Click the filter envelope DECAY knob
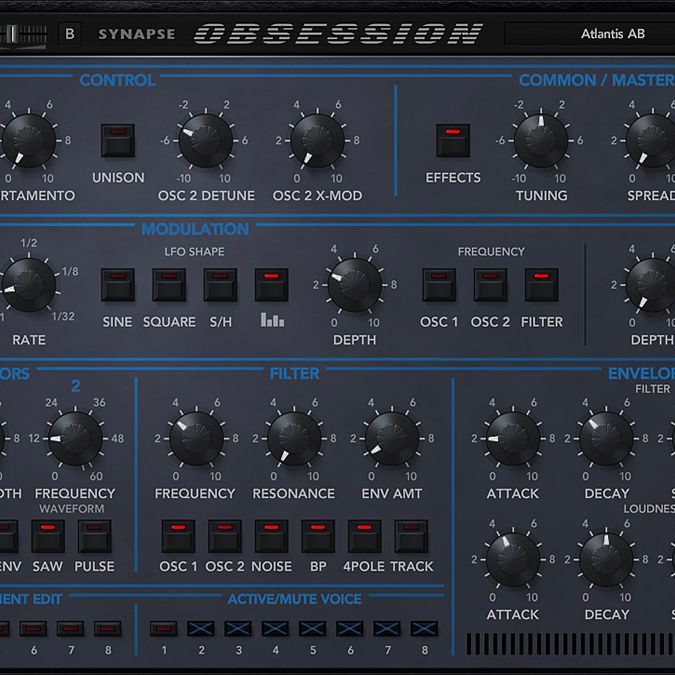Viewport: 675px width, 675px height. pyautogui.click(x=606, y=439)
